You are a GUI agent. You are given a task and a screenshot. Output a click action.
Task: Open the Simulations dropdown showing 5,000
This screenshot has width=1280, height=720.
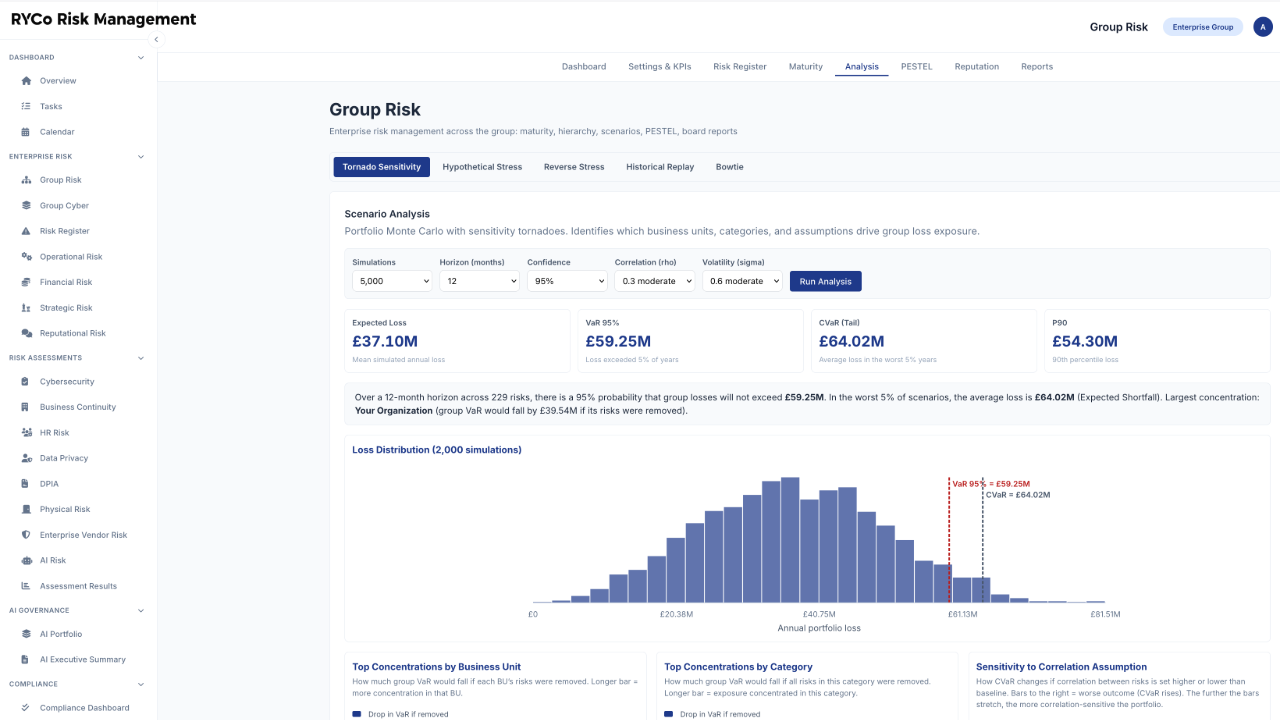pos(392,282)
